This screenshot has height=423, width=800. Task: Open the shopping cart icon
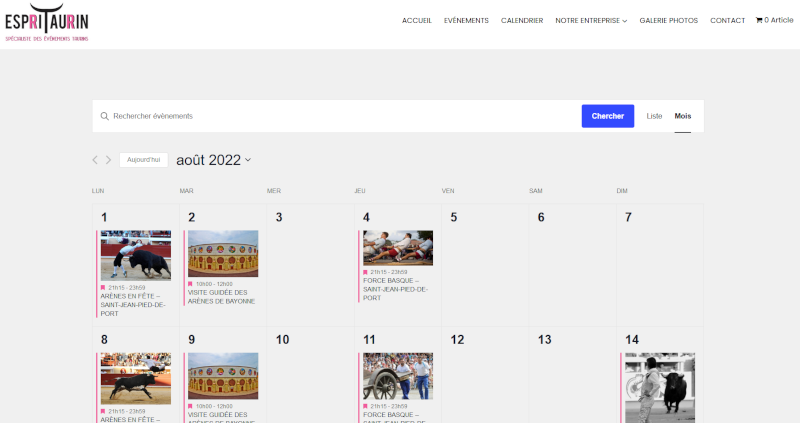tap(759, 20)
